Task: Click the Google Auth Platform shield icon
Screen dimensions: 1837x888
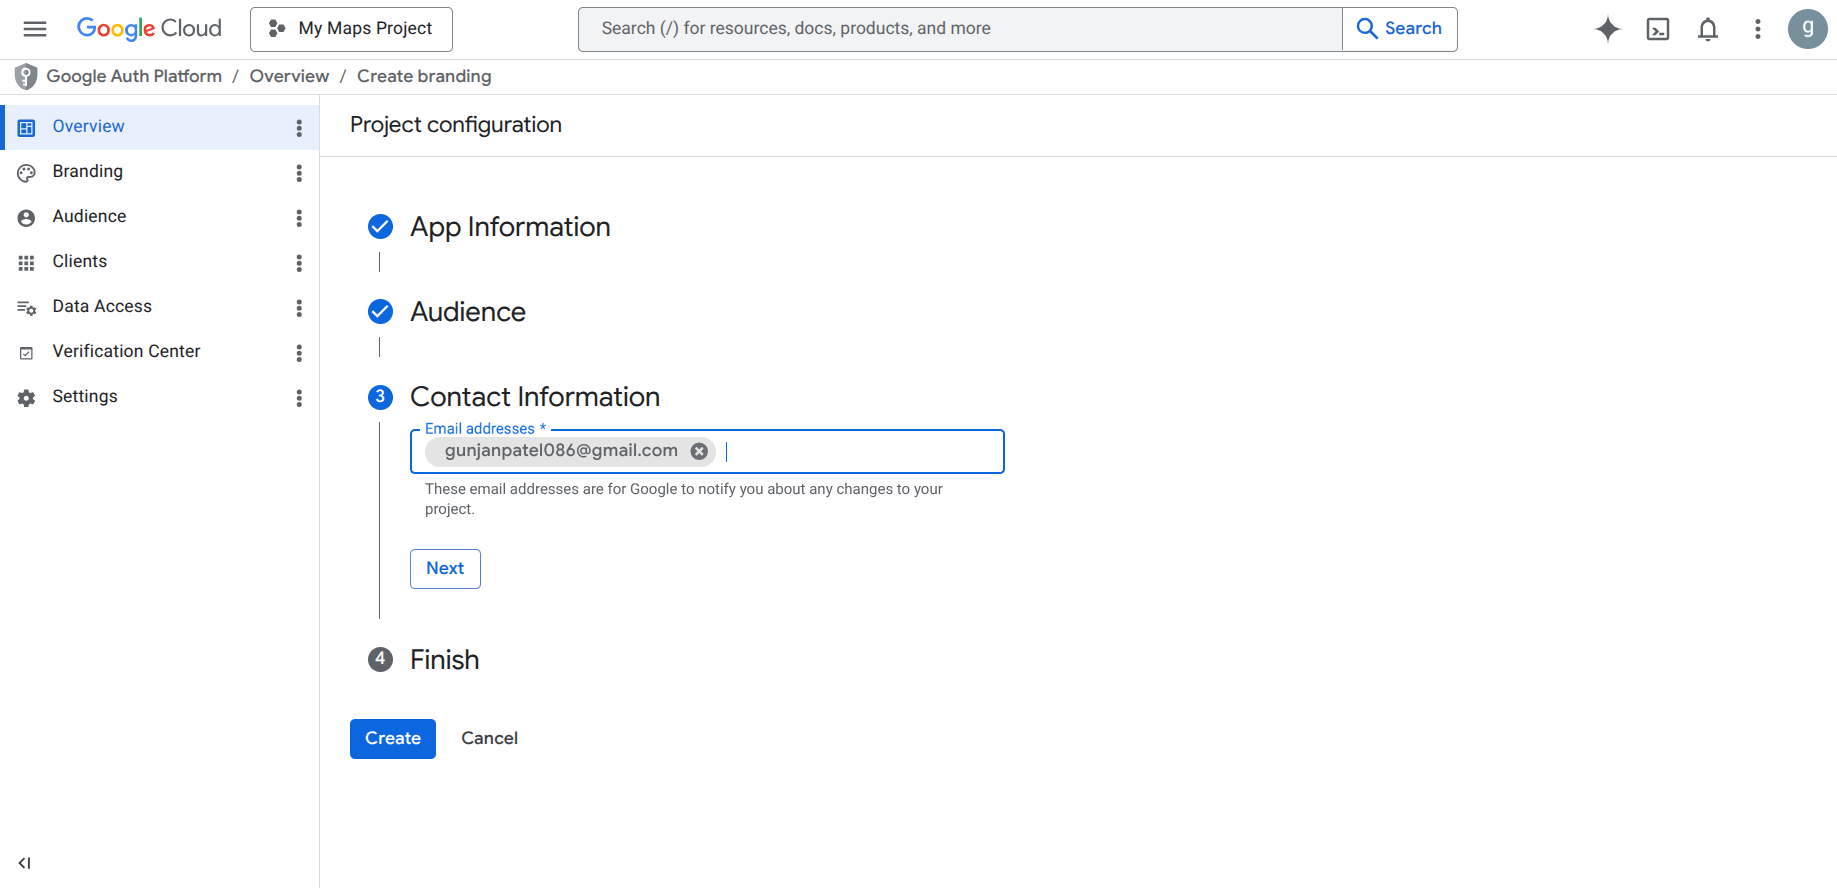Action: pos(26,77)
